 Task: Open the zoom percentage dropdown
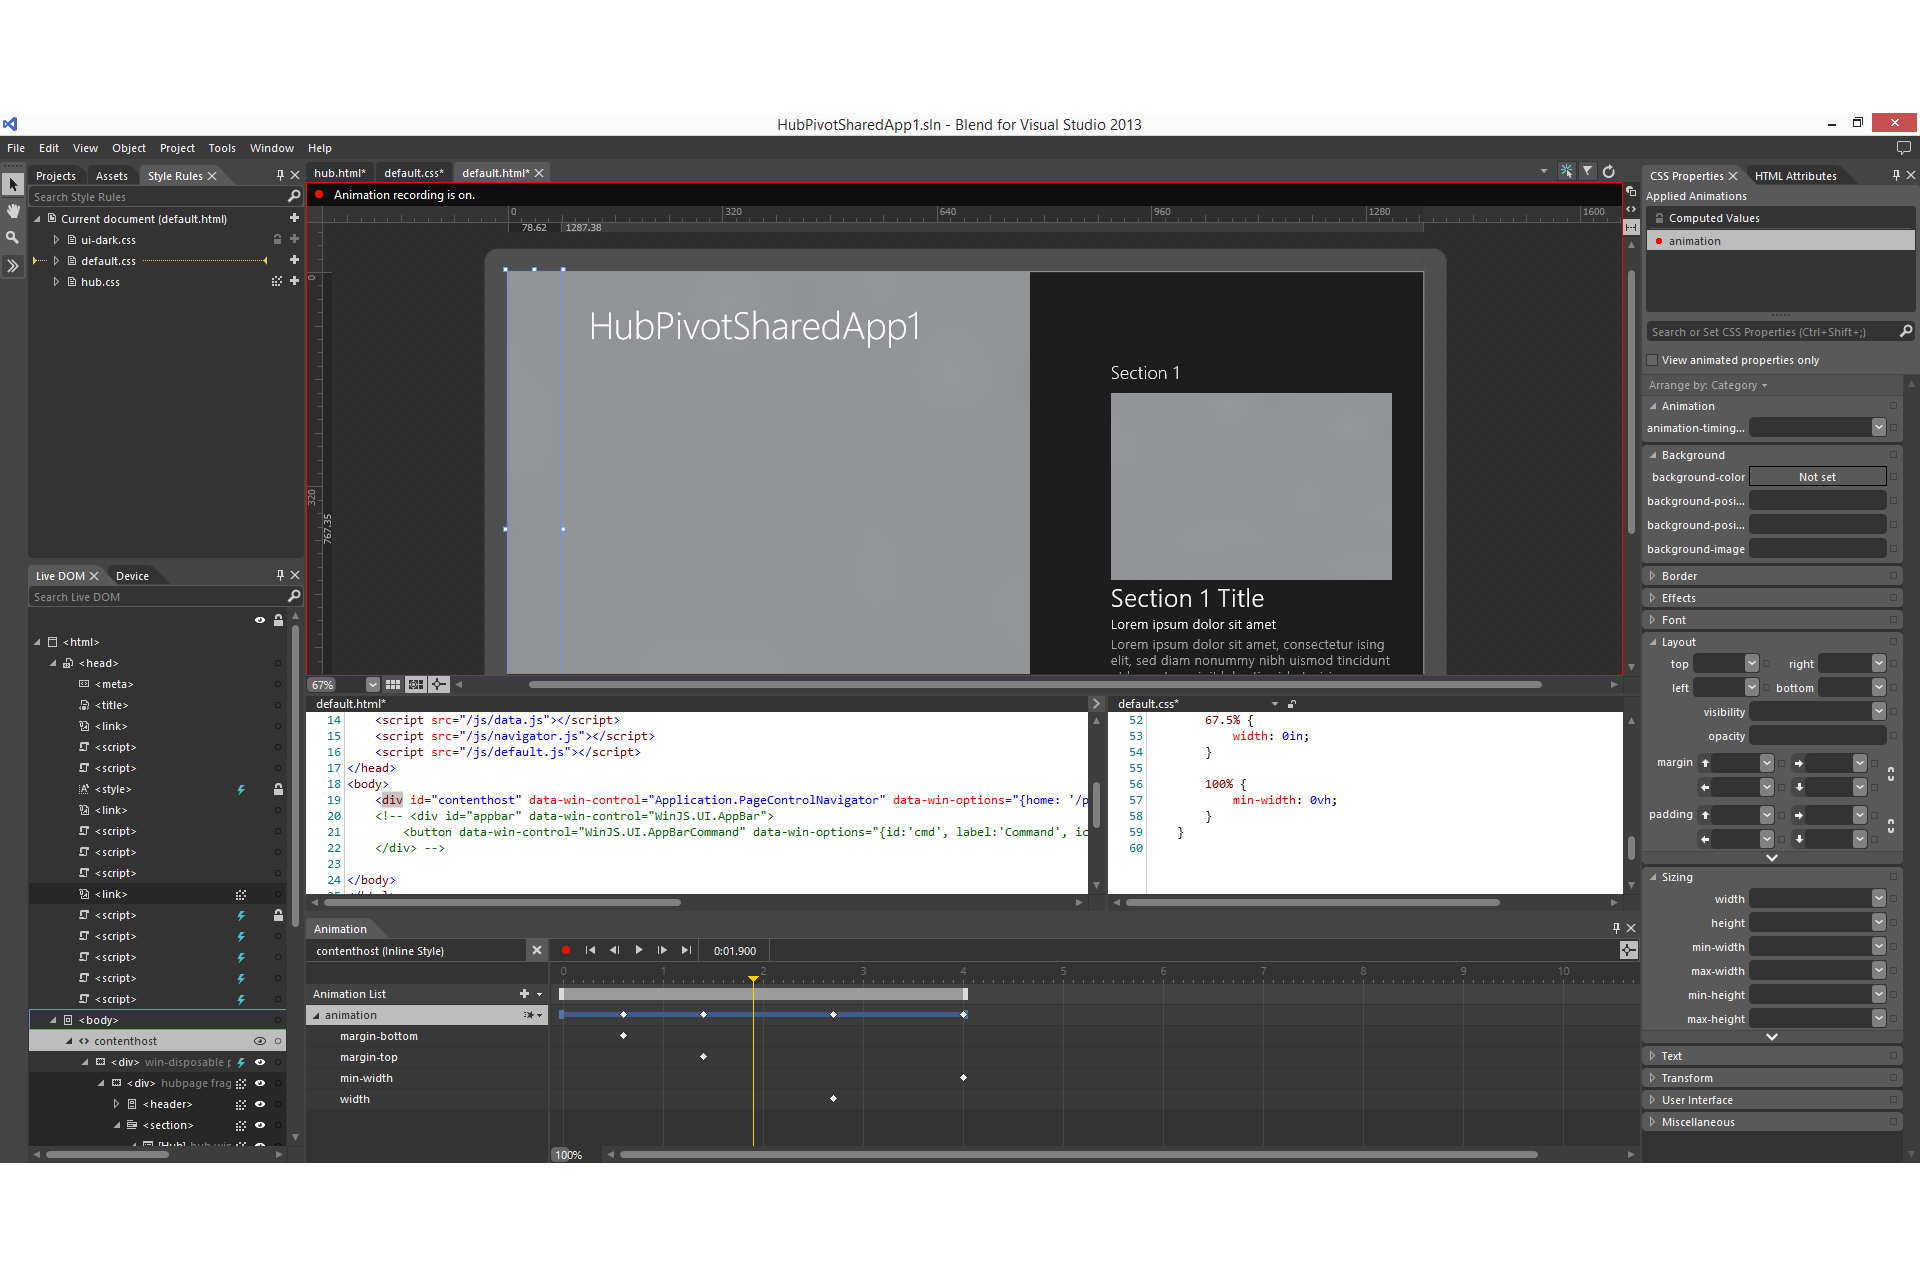[x=372, y=684]
